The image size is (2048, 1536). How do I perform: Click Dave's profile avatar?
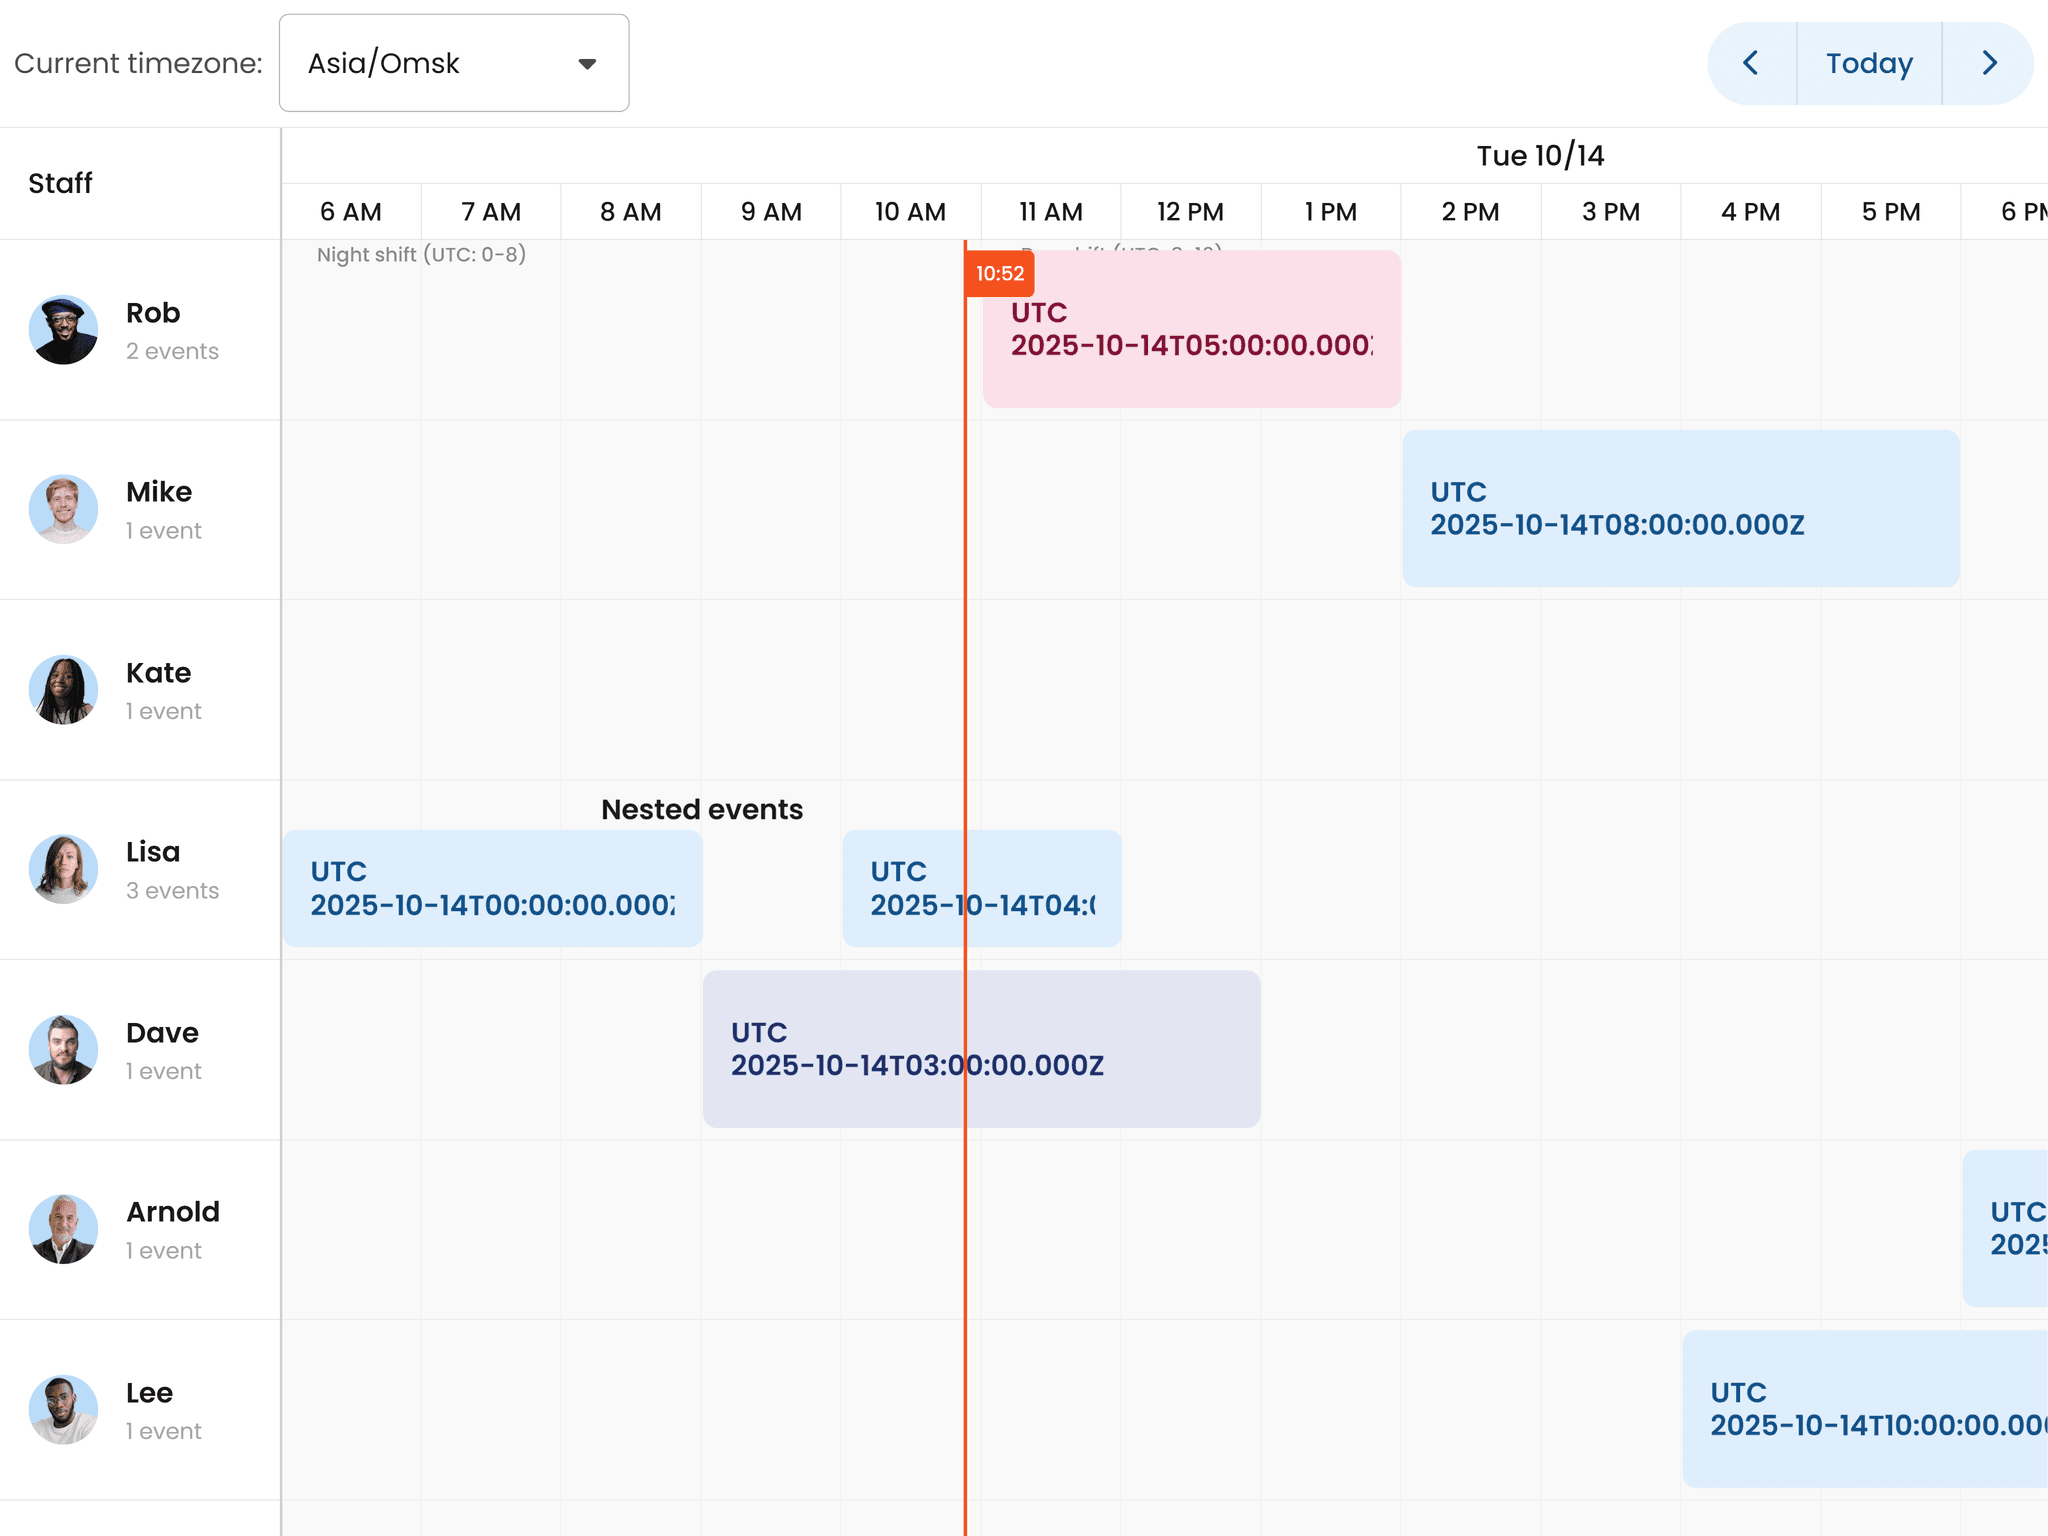[63, 1049]
